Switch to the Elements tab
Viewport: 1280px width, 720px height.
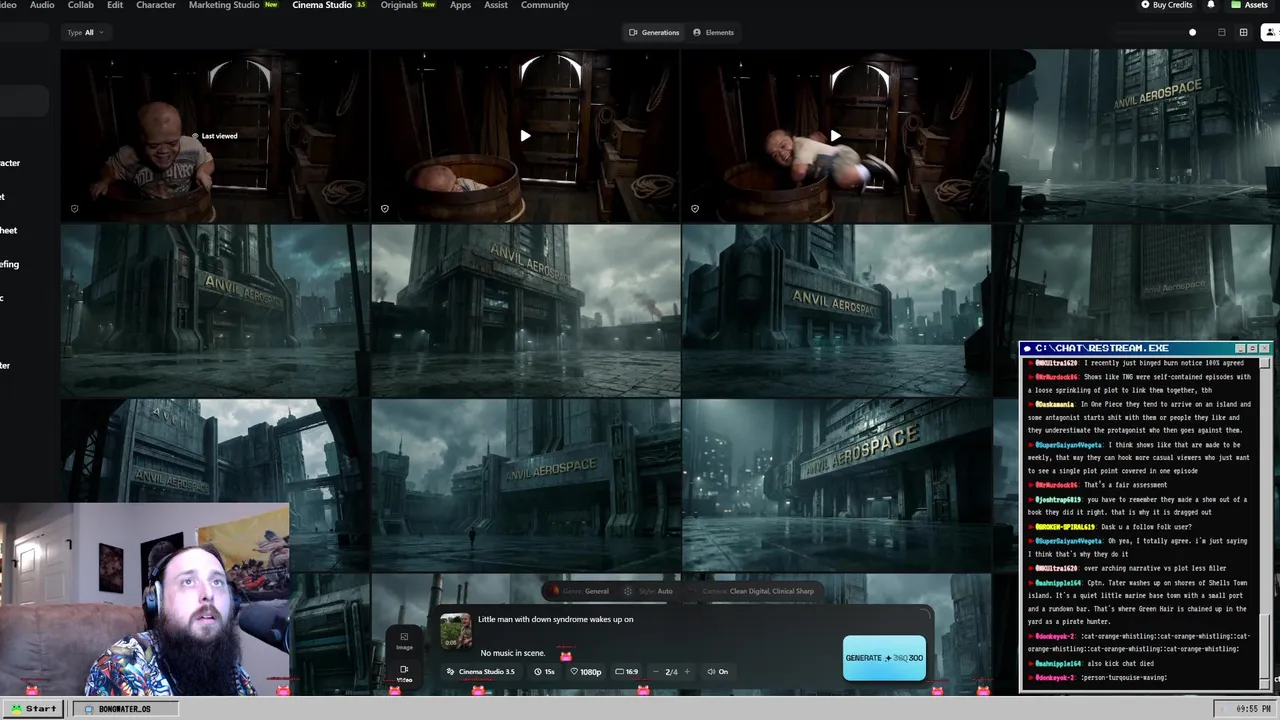[713, 32]
